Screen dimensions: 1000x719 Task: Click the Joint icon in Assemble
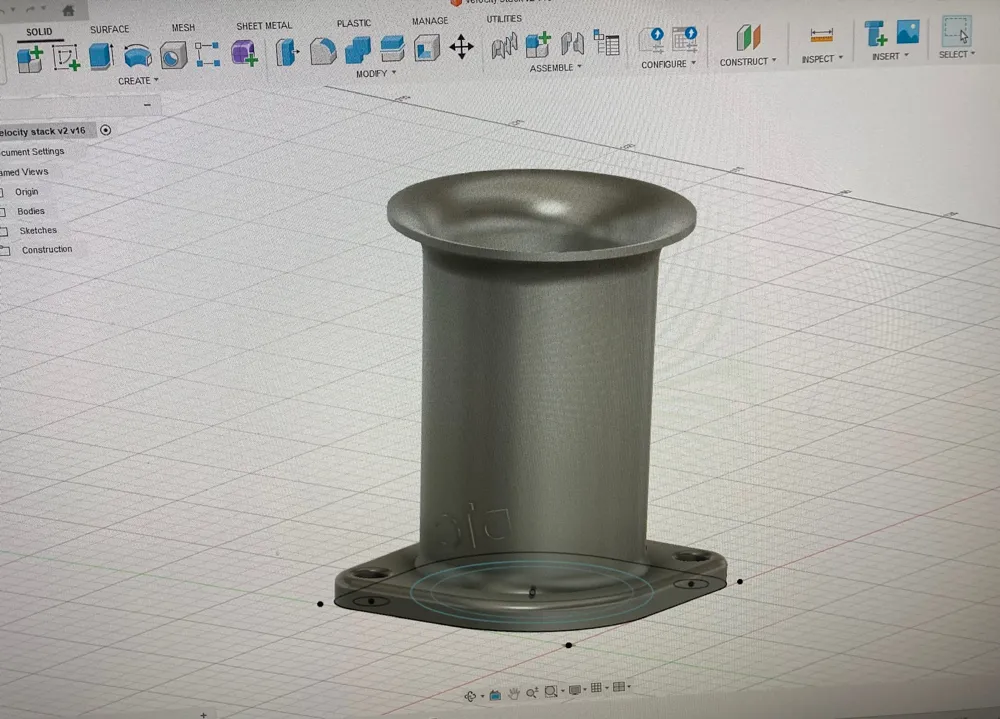(504, 46)
